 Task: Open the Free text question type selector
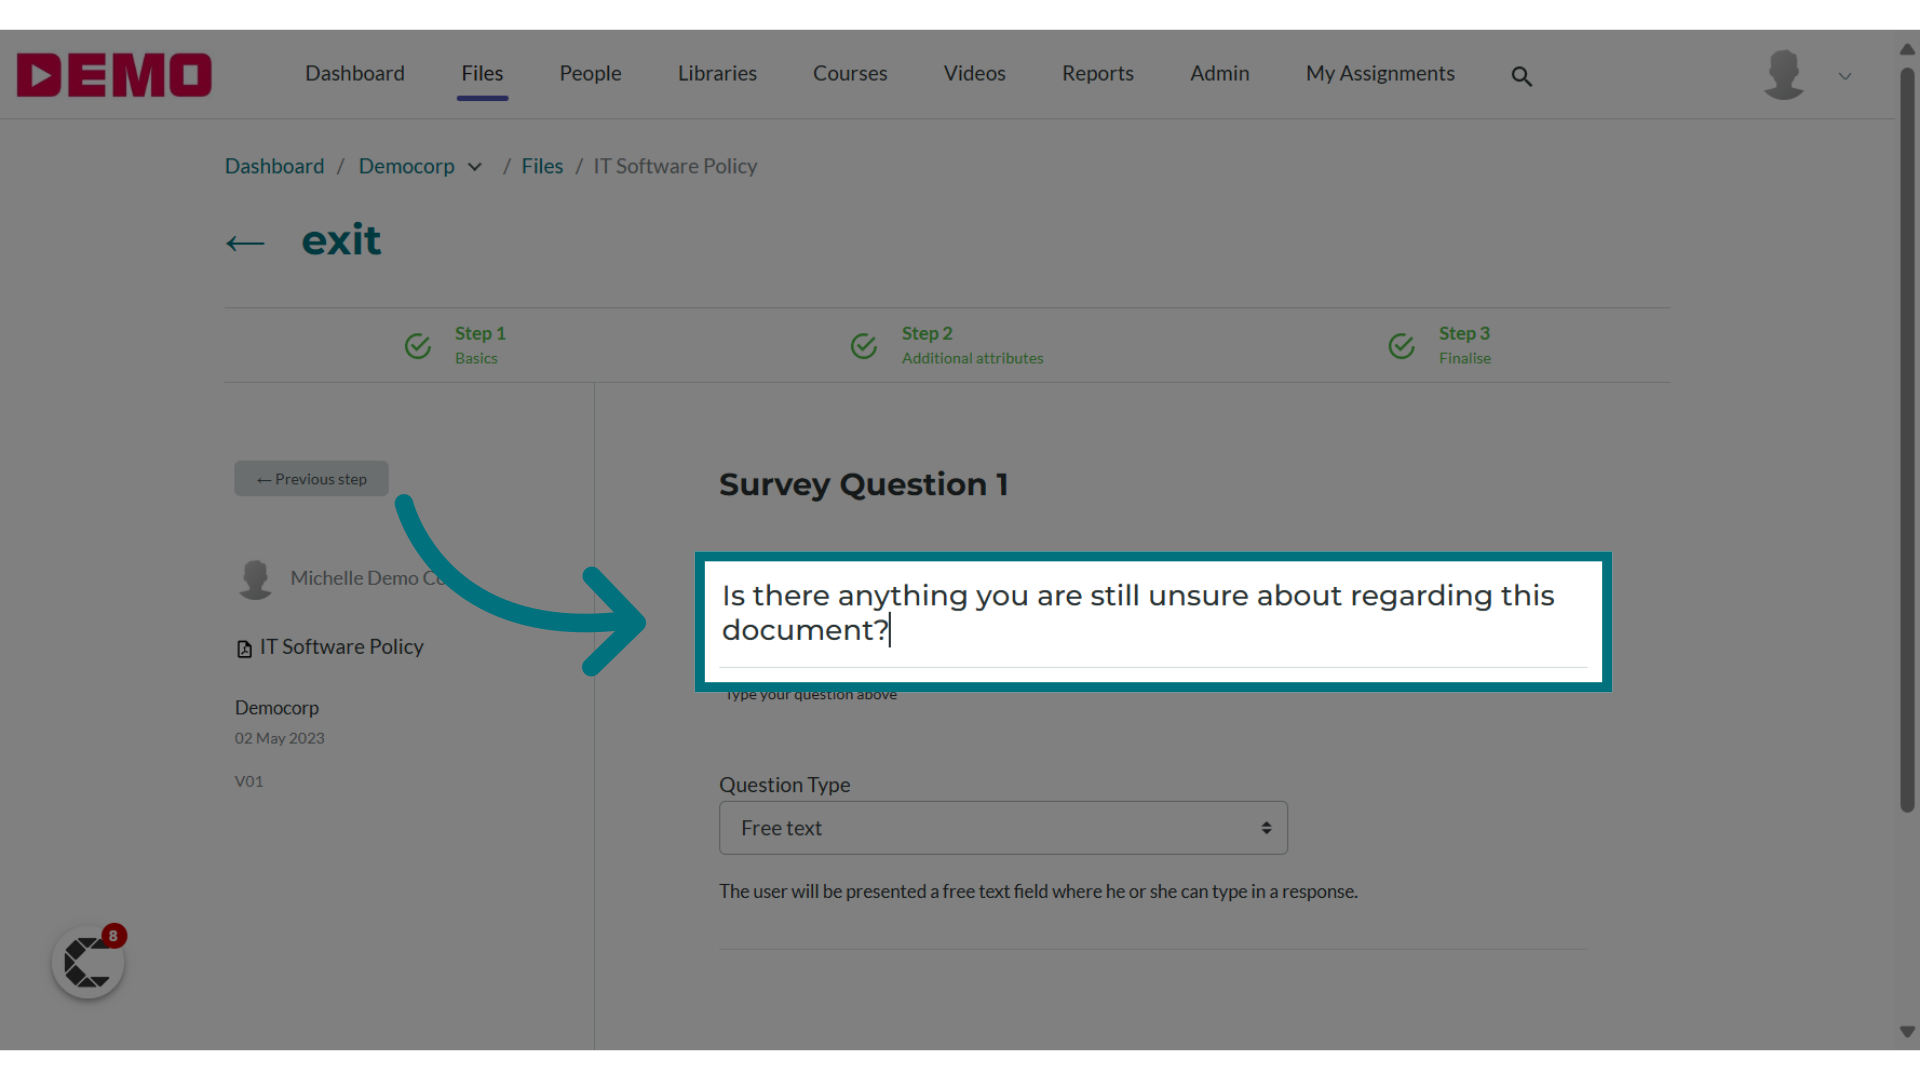pos(1004,828)
